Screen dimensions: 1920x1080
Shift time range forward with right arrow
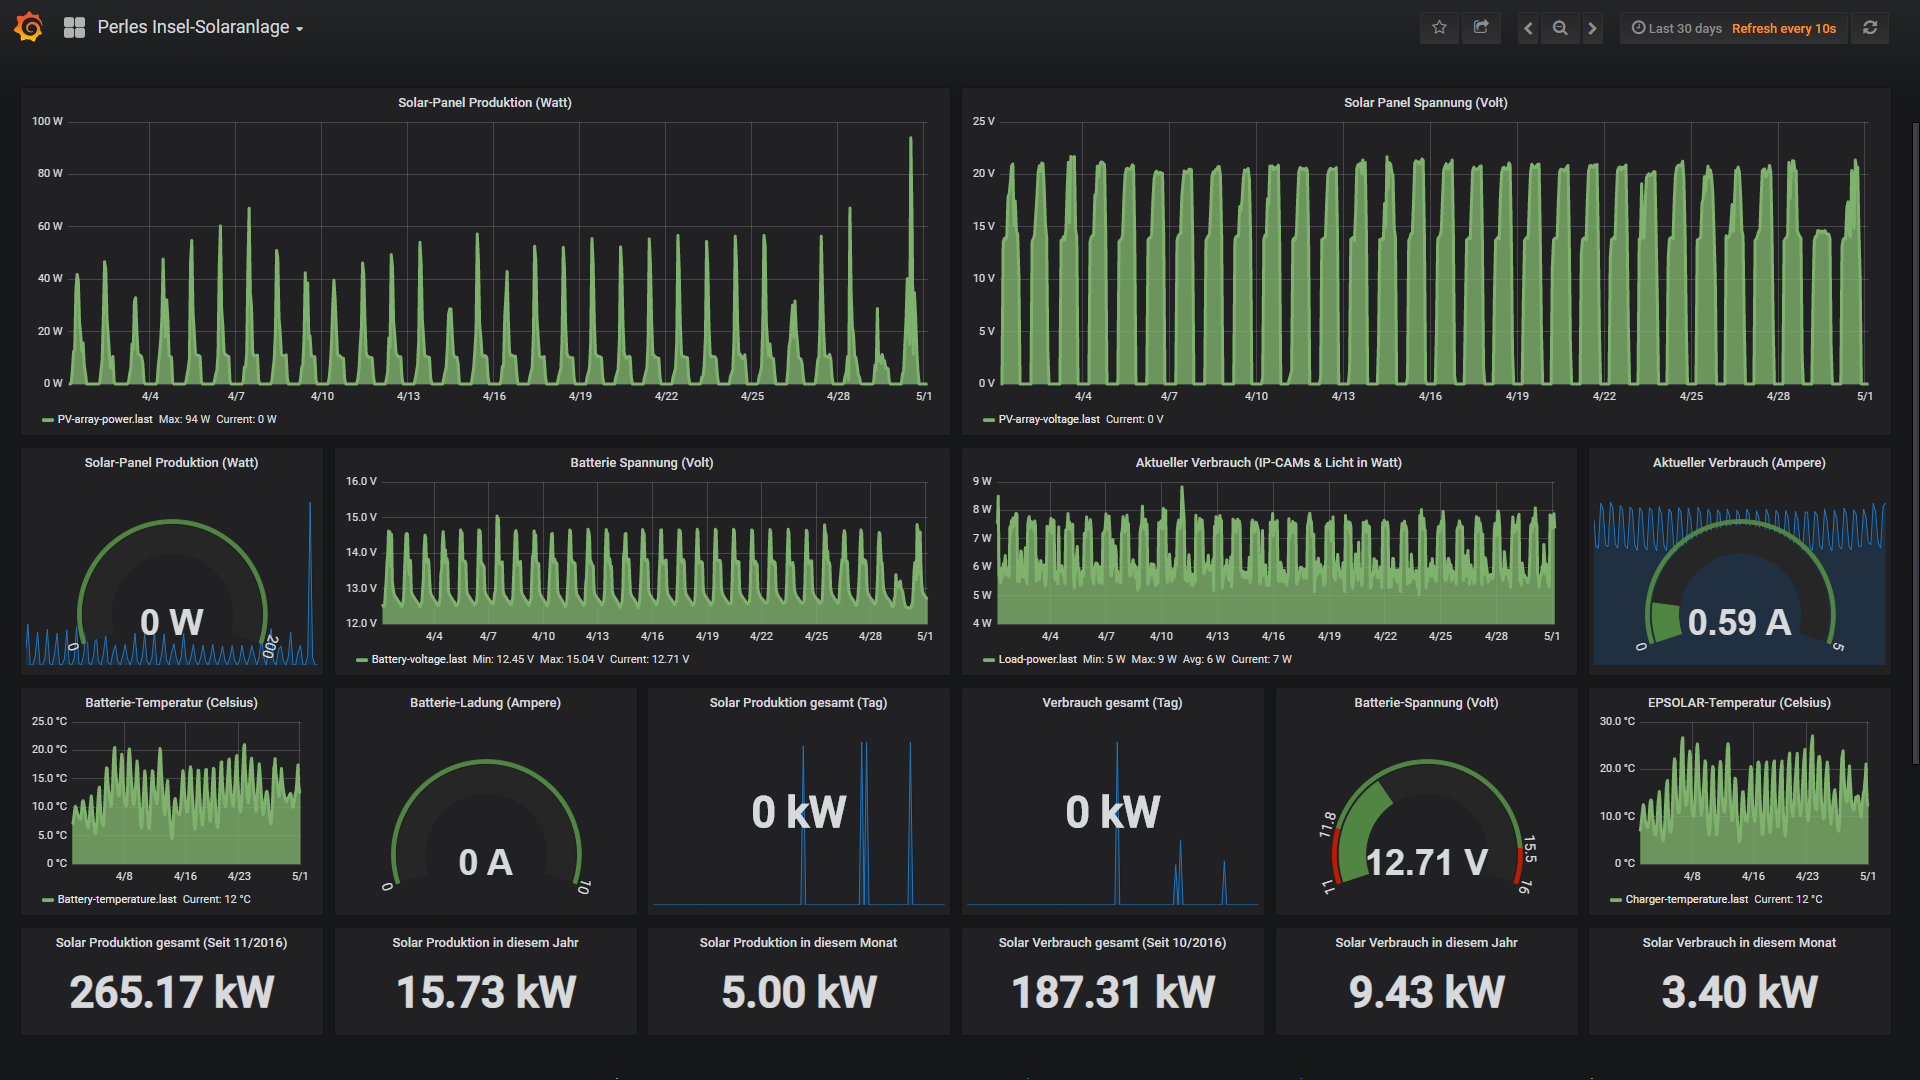(x=1593, y=28)
